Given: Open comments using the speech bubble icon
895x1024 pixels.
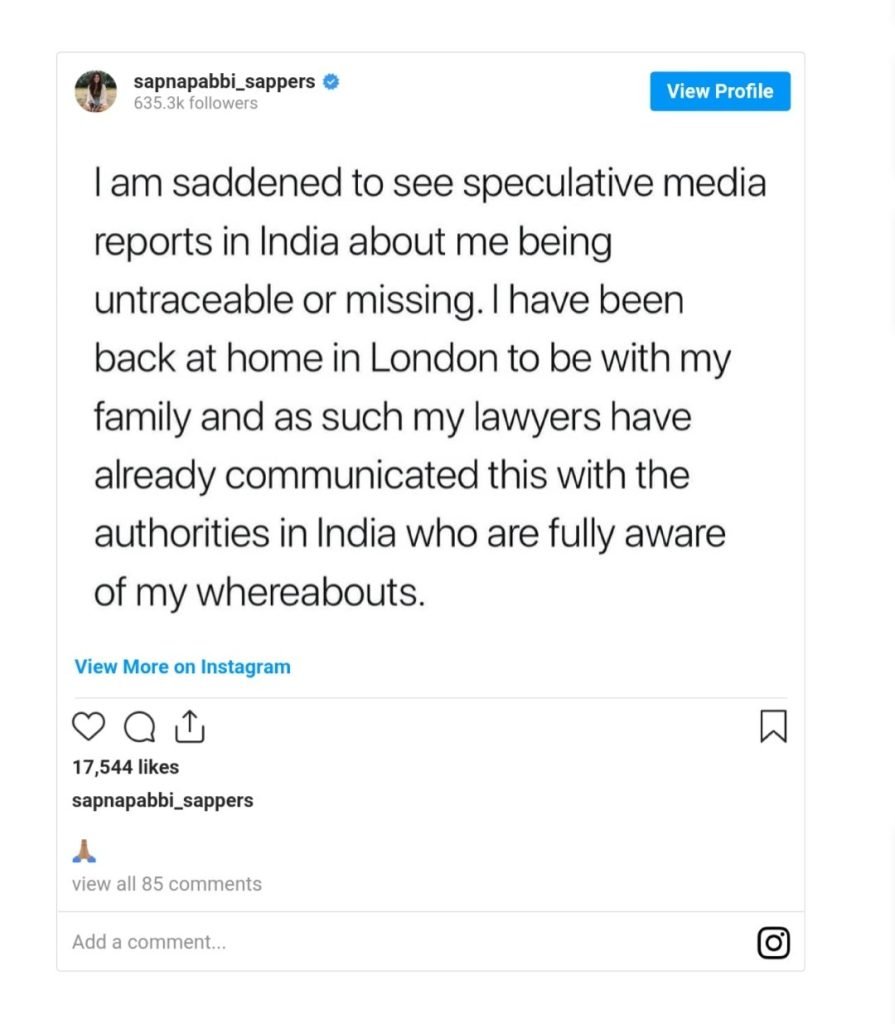Looking at the screenshot, I should [x=139, y=727].
